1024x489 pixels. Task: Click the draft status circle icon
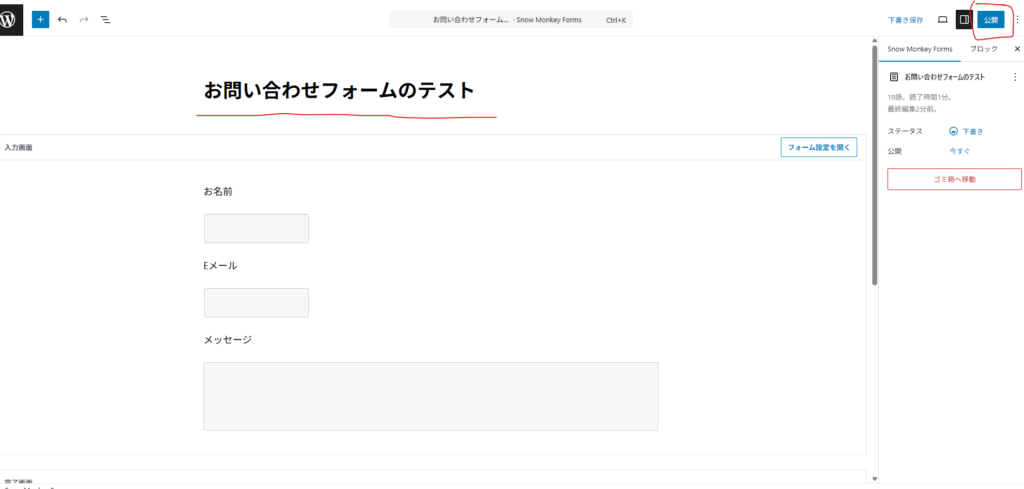pyautogui.click(x=953, y=131)
